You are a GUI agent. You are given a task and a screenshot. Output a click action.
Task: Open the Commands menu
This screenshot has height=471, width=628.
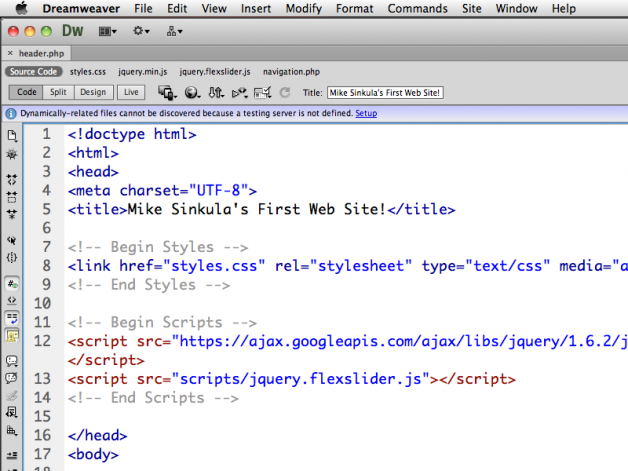417,8
